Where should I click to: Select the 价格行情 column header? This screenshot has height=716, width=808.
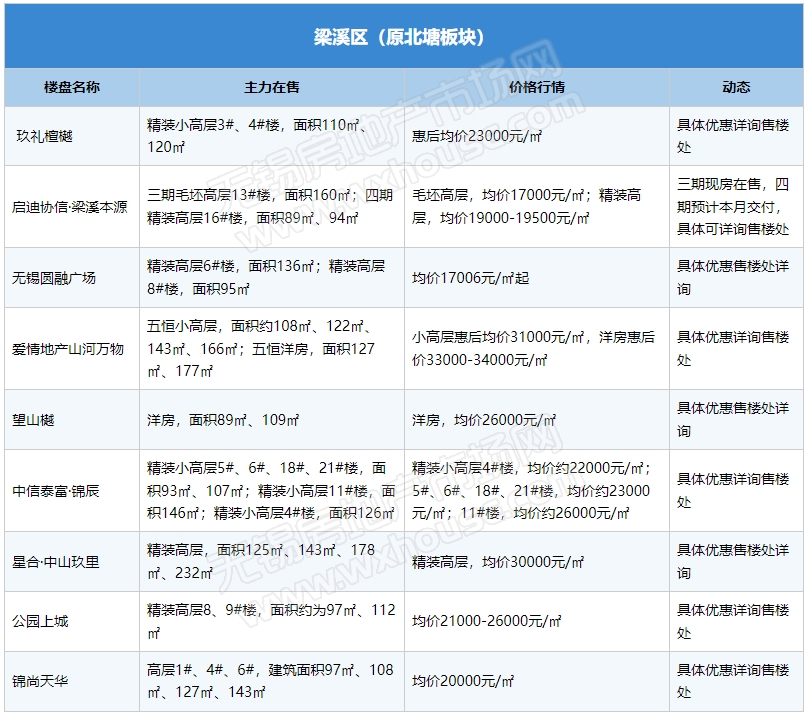pyautogui.click(x=537, y=87)
